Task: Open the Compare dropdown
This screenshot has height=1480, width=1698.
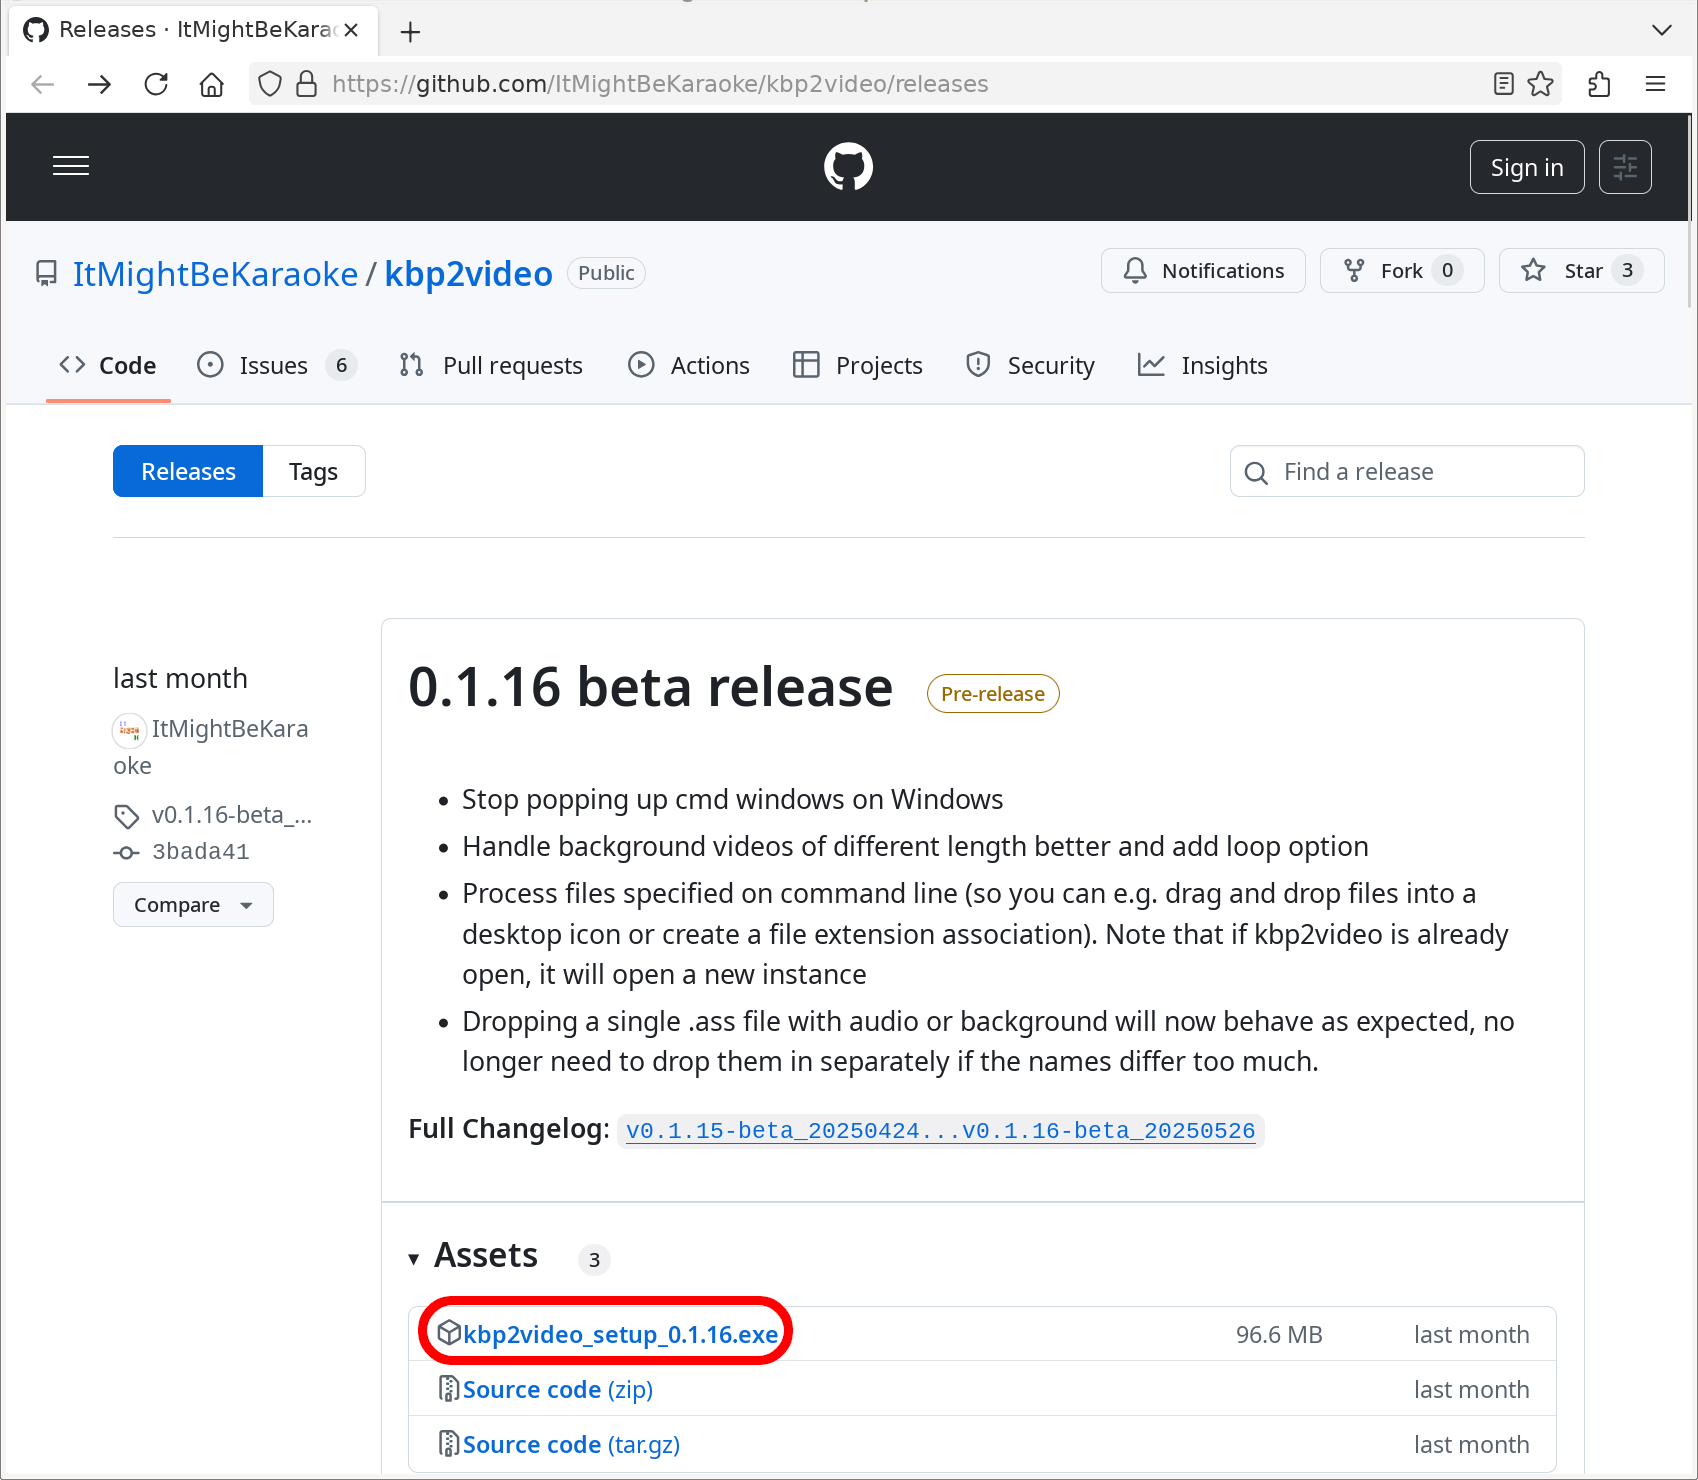Action: (193, 905)
